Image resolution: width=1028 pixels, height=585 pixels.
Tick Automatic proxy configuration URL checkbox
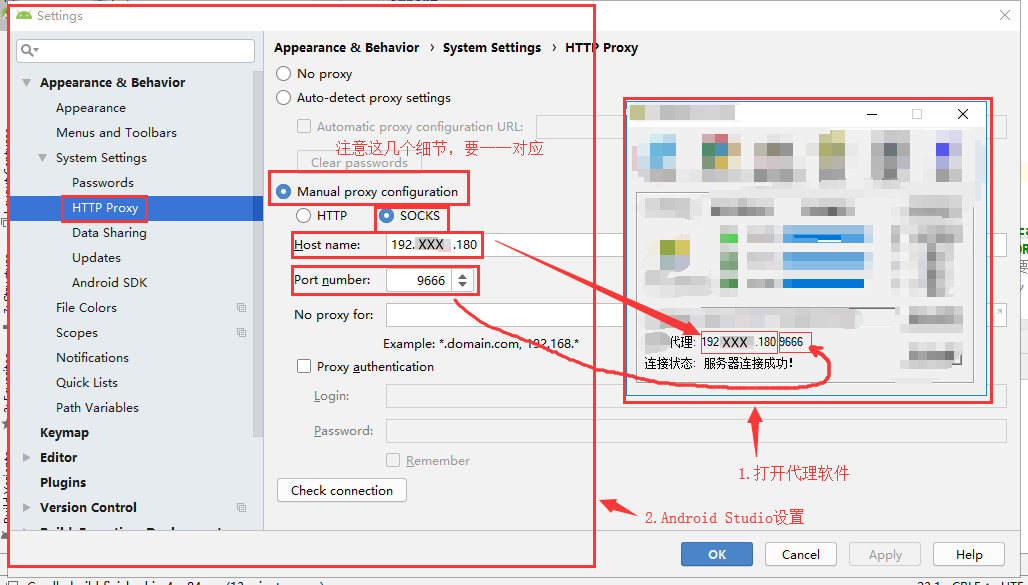coord(304,126)
